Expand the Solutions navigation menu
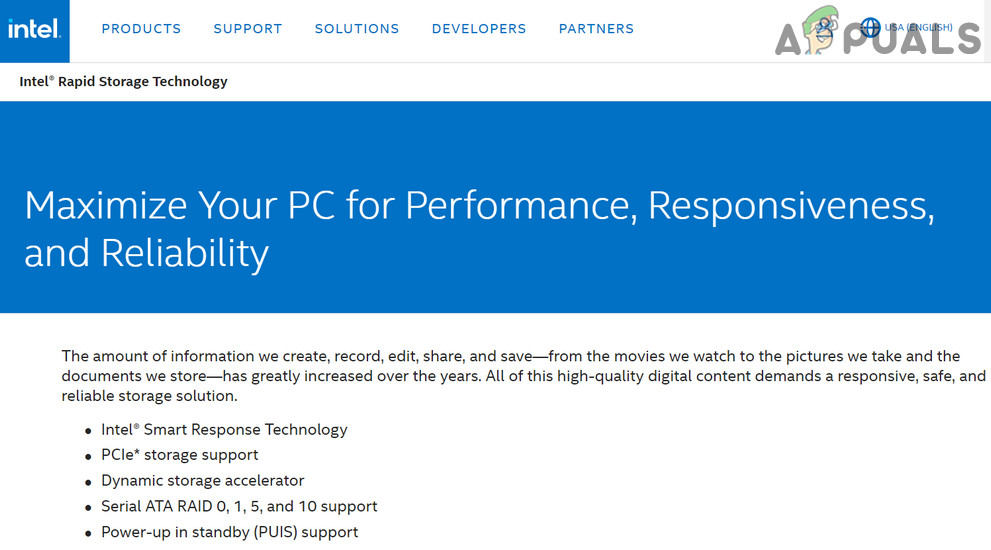The width and height of the screenshot is (991, 550). click(357, 29)
